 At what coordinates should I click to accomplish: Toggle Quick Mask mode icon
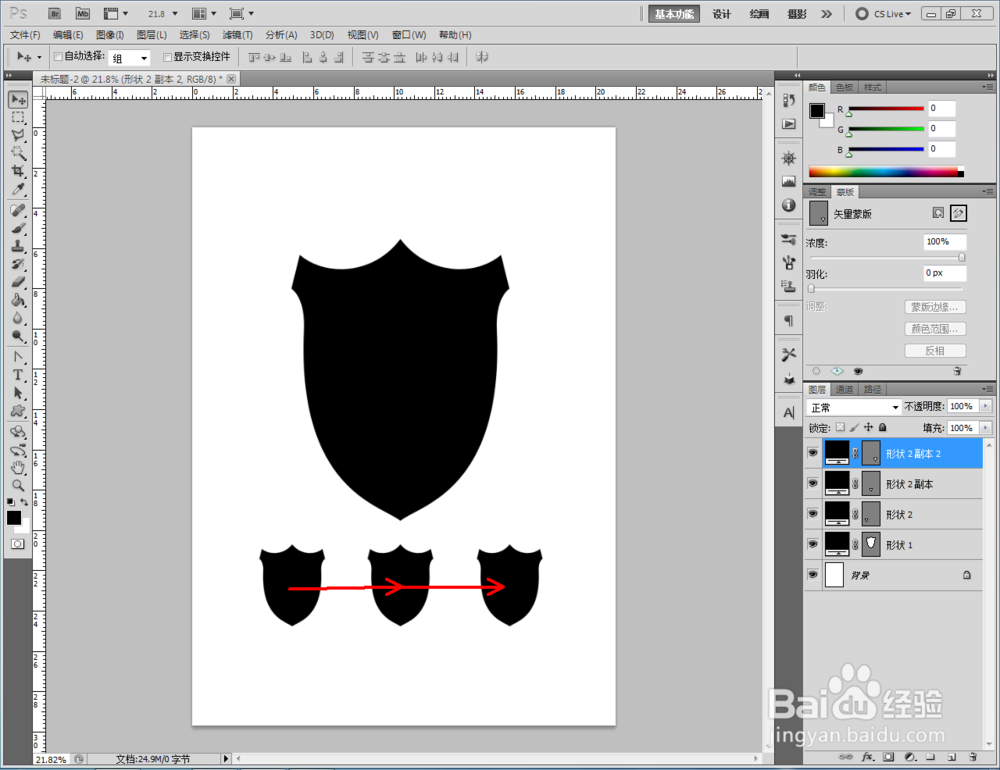click(17, 544)
